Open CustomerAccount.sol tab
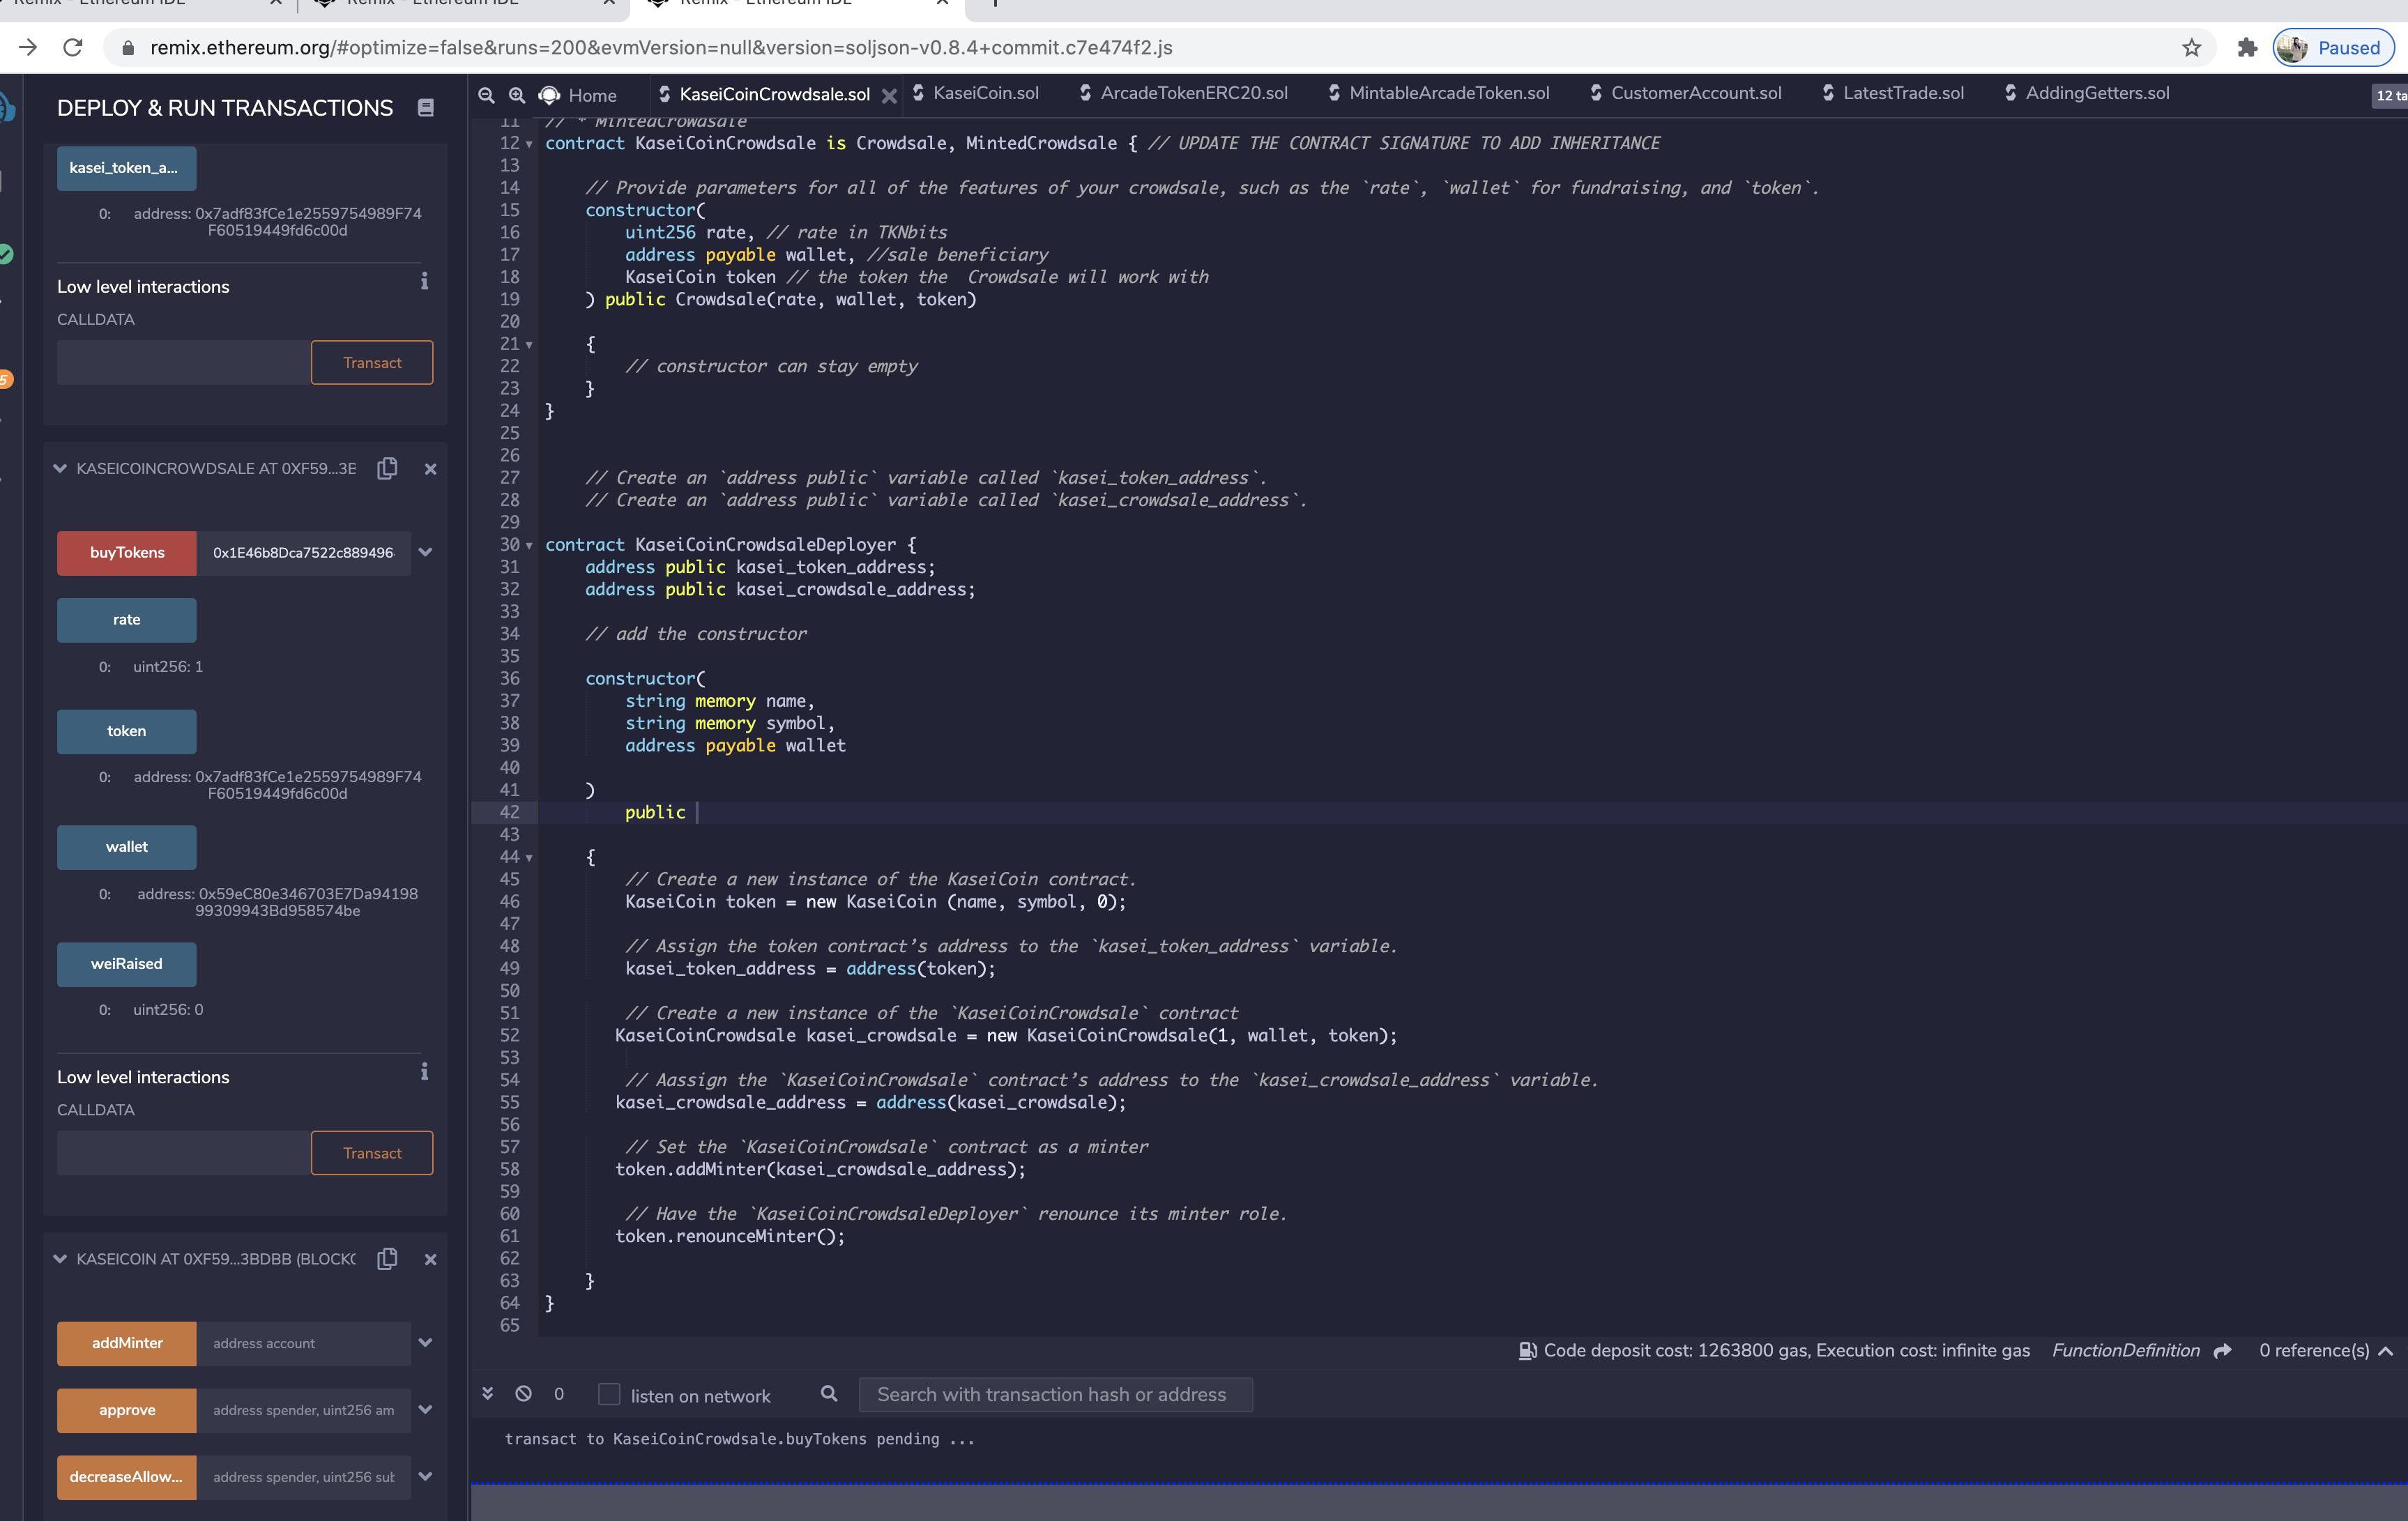 1685,93
